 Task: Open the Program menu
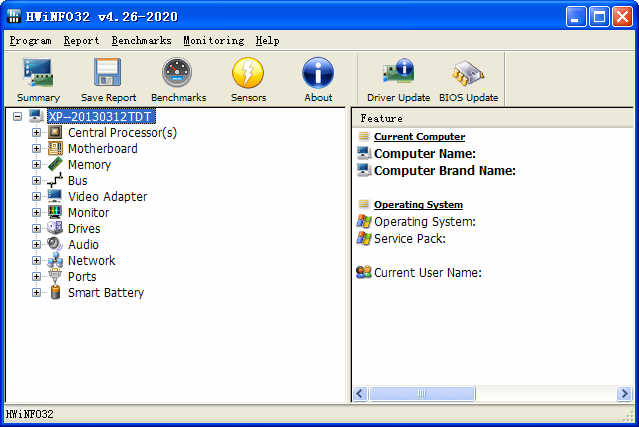30,41
